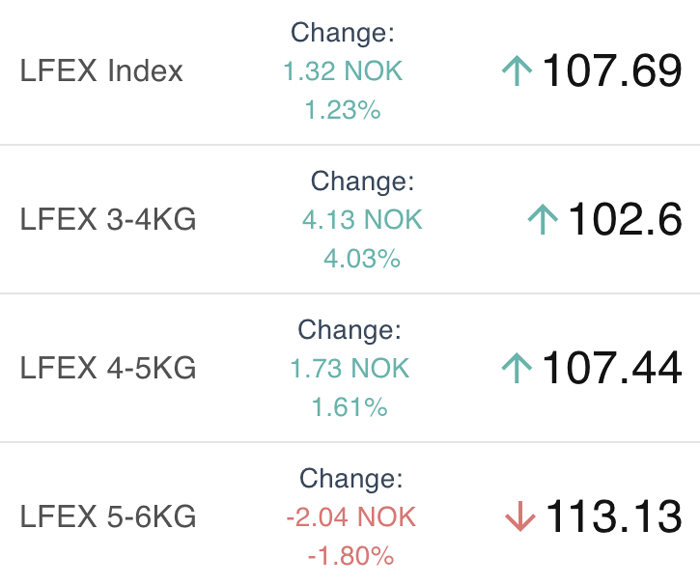This screenshot has width=700, height=585.
Task: Click the 1.61% change percentage
Action: click(350, 407)
